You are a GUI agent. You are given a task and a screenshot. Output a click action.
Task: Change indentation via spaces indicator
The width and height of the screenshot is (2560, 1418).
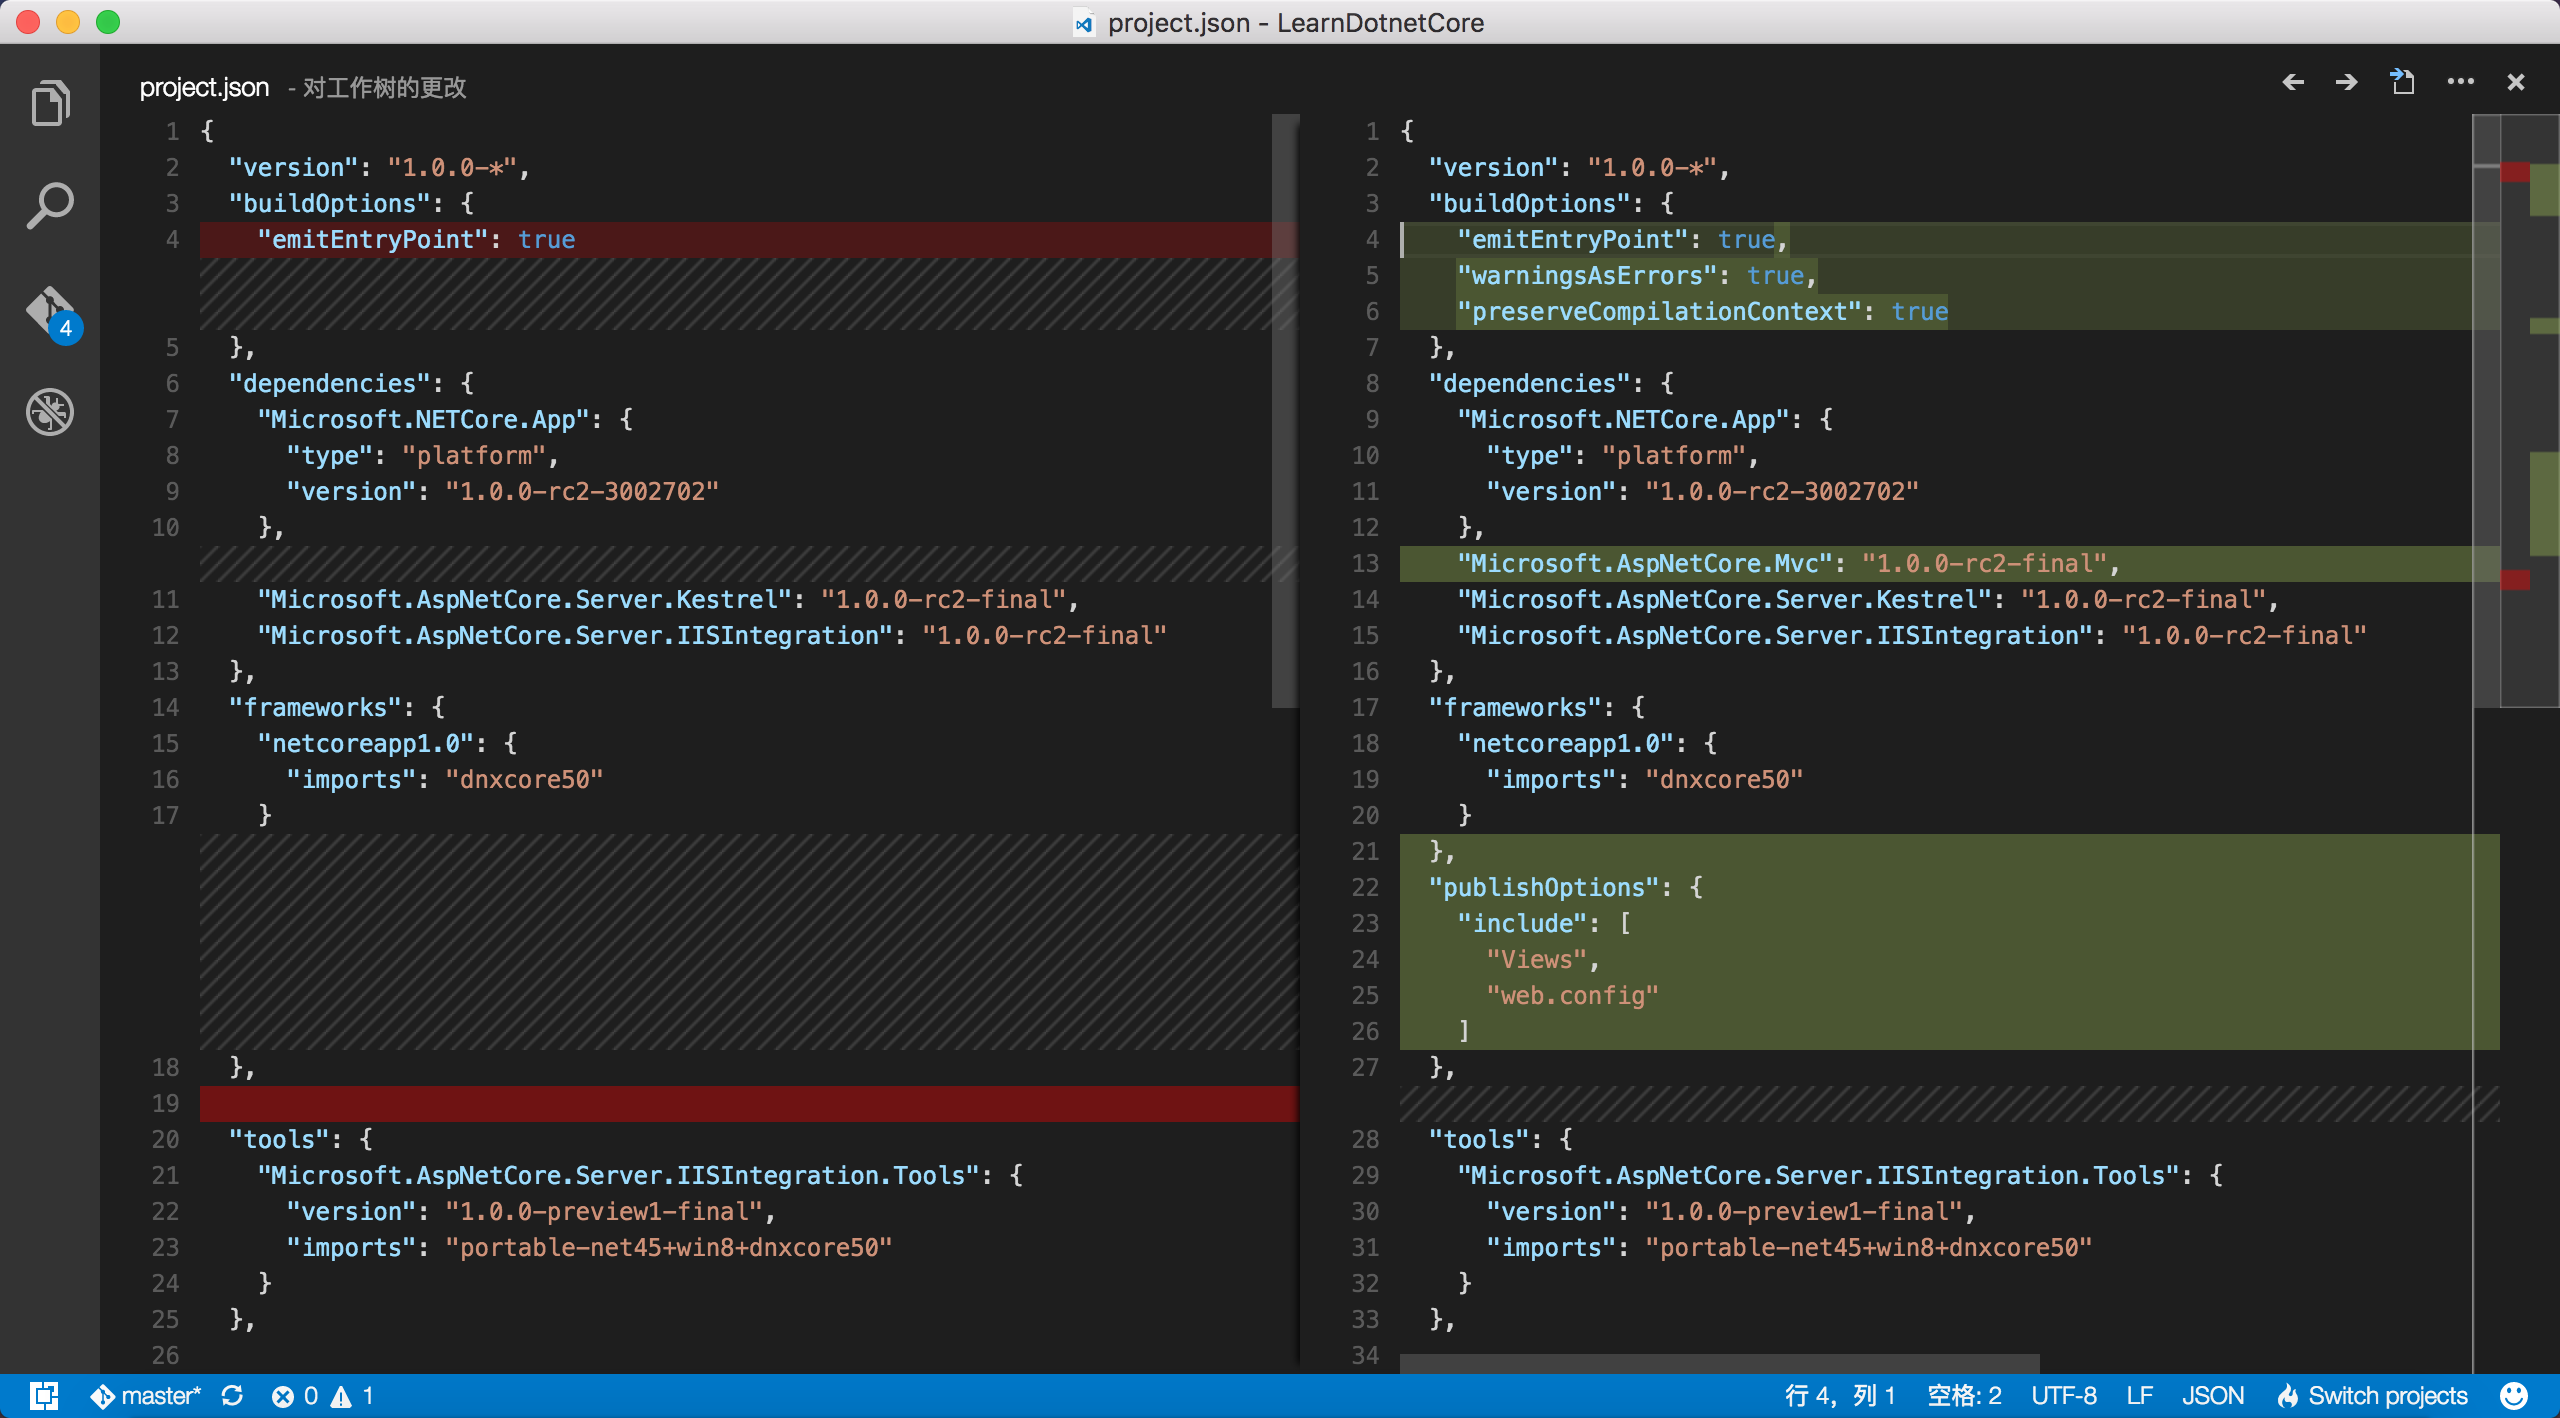click(x=1964, y=1396)
